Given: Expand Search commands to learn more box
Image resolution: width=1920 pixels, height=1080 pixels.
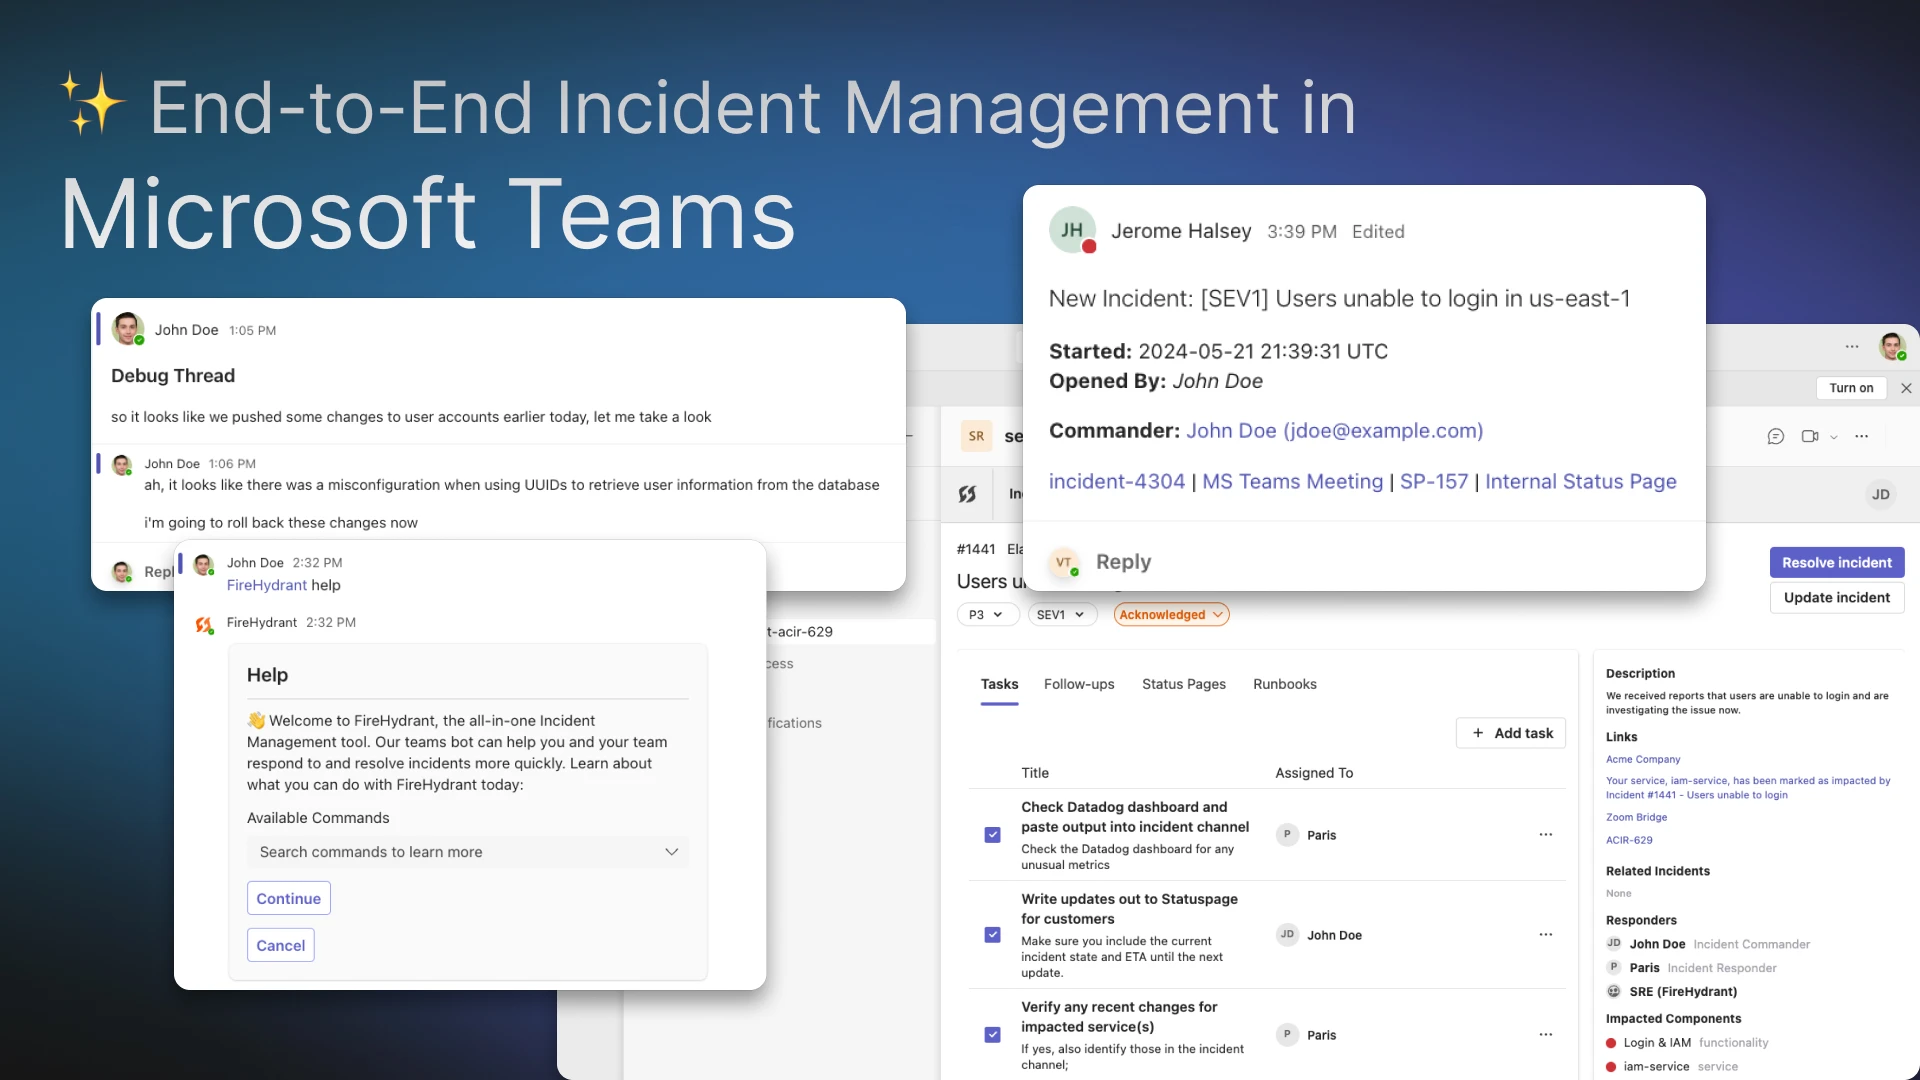Looking at the screenshot, I should 467,852.
